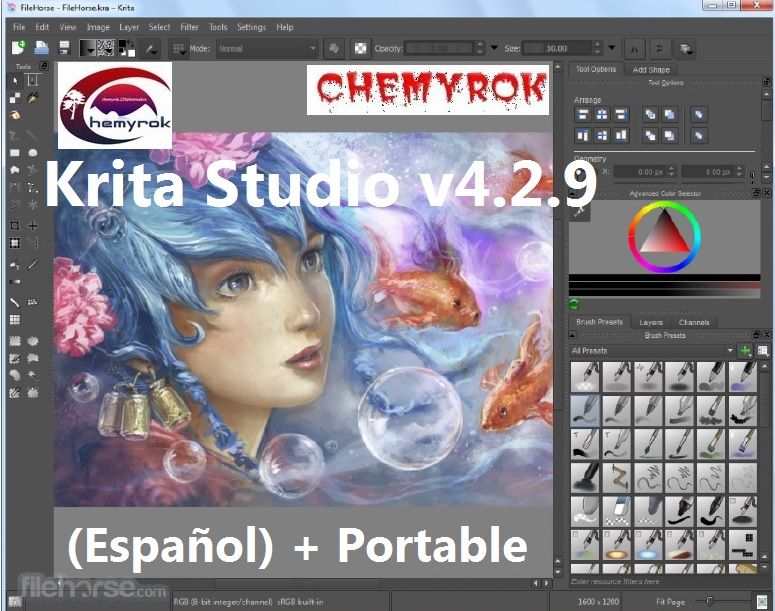Select the Fill bucket tool
The height and width of the screenshot is (611, 775).
15,265
